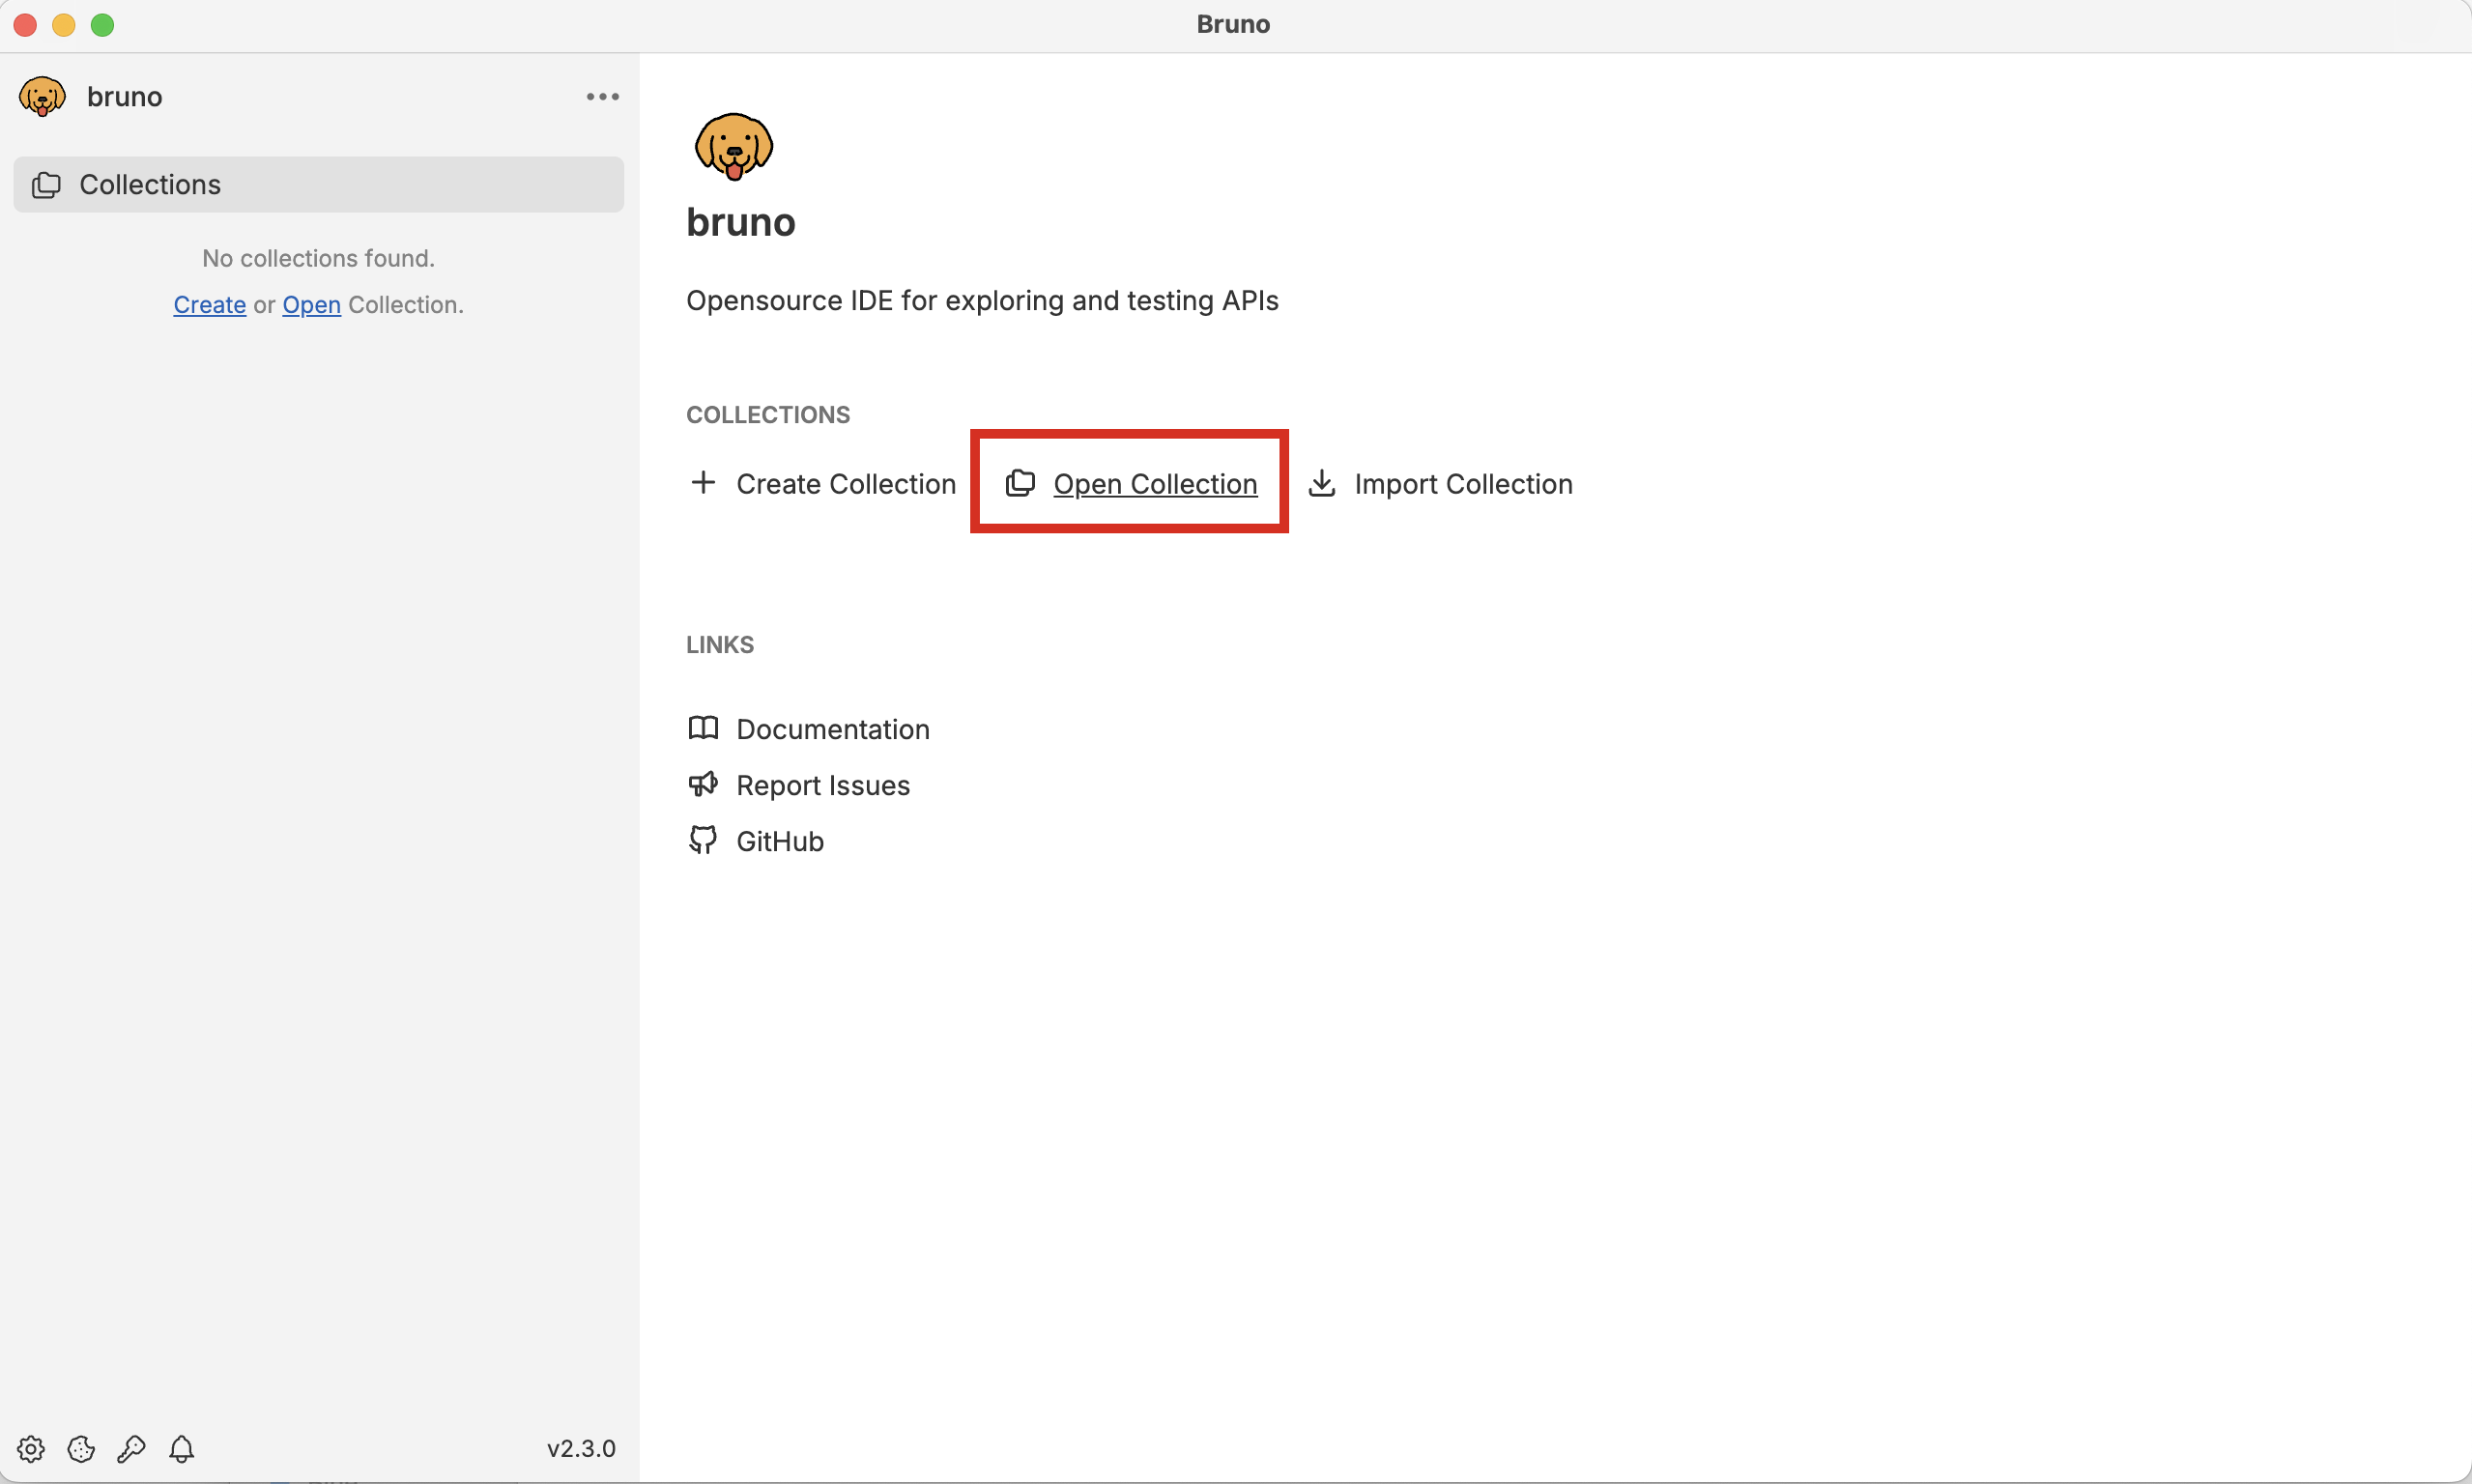Click the red close window button

(25, 25)
